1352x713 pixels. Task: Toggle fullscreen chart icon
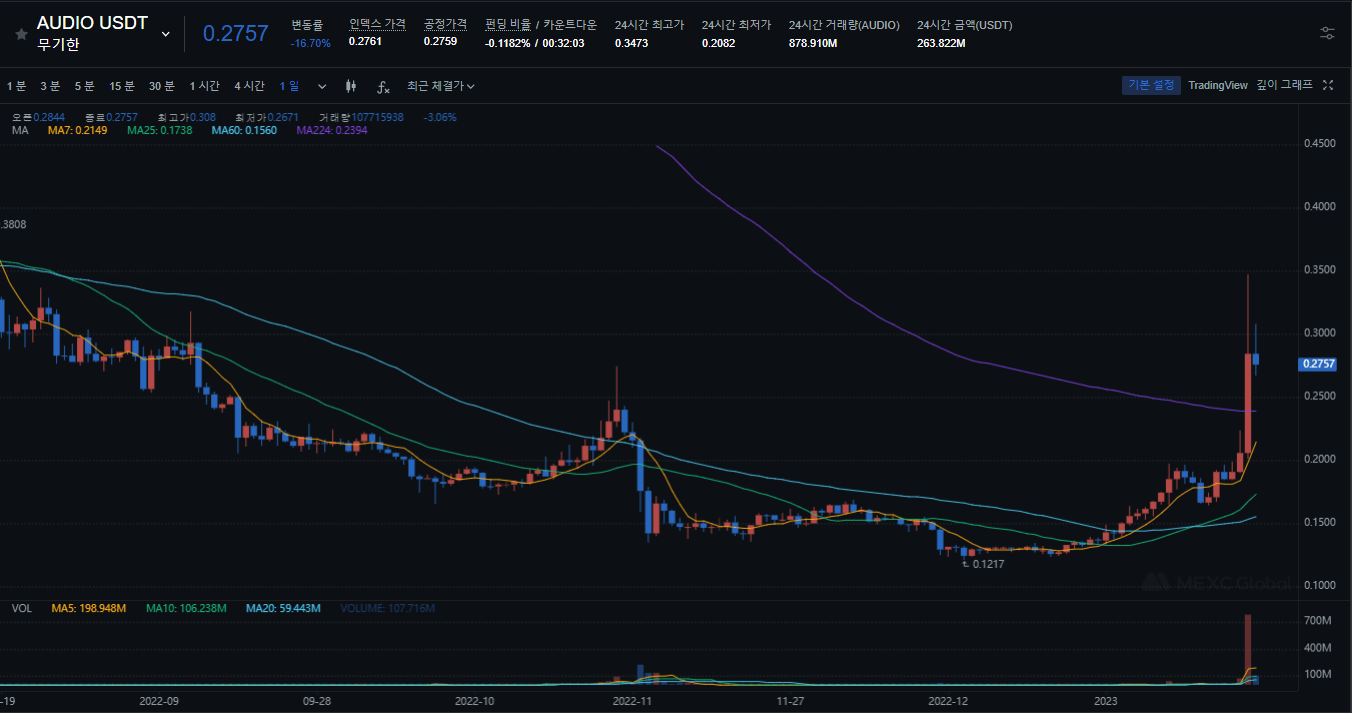[x=1328, y=85]
